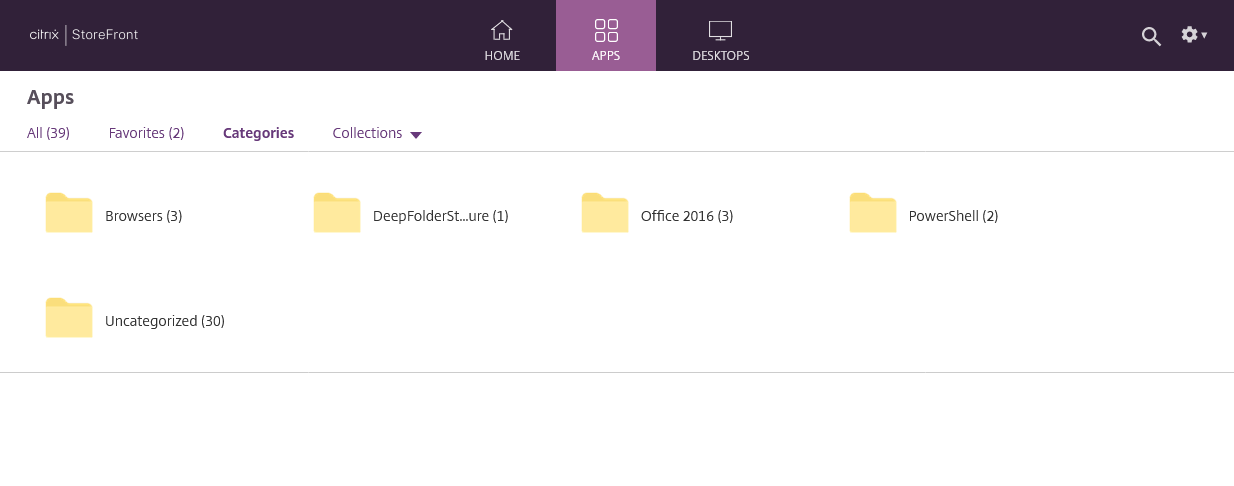Select the Apps tab
The width and height of the screenshot is (1234, 486).
(x=606, y=36)
